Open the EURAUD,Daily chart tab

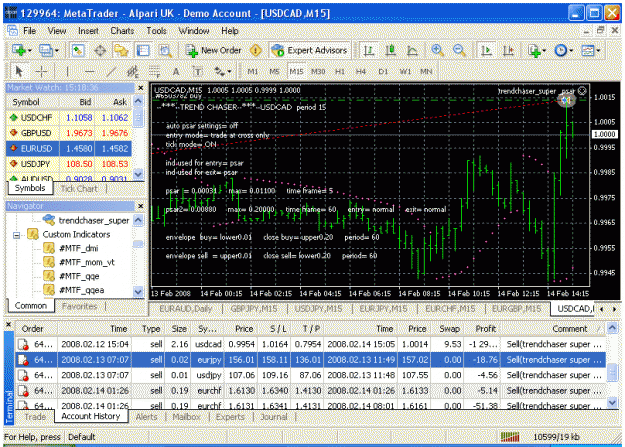[185, 309]
